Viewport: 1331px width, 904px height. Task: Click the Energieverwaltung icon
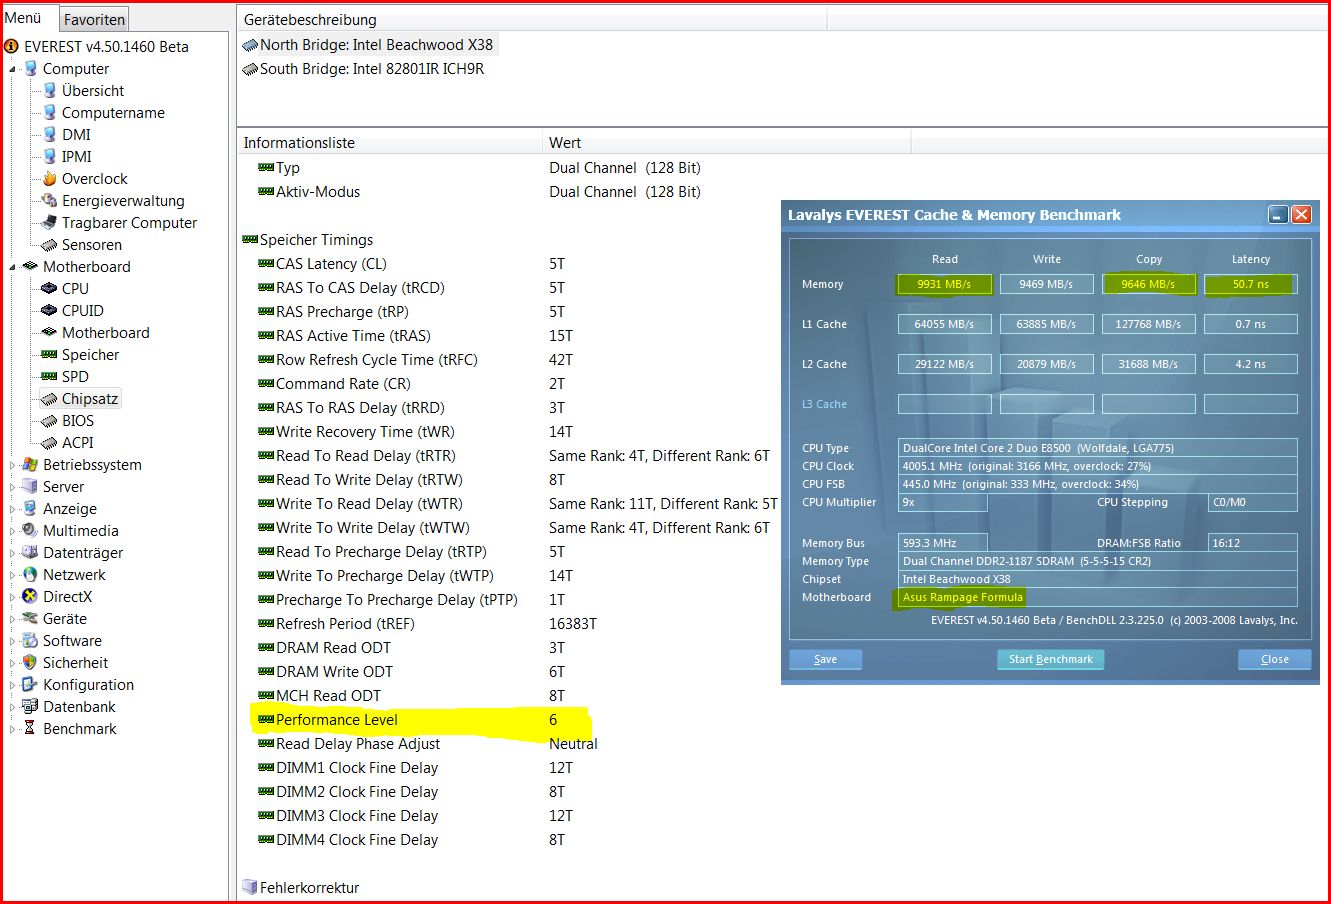pyautogui.click(x=49, y=200)
